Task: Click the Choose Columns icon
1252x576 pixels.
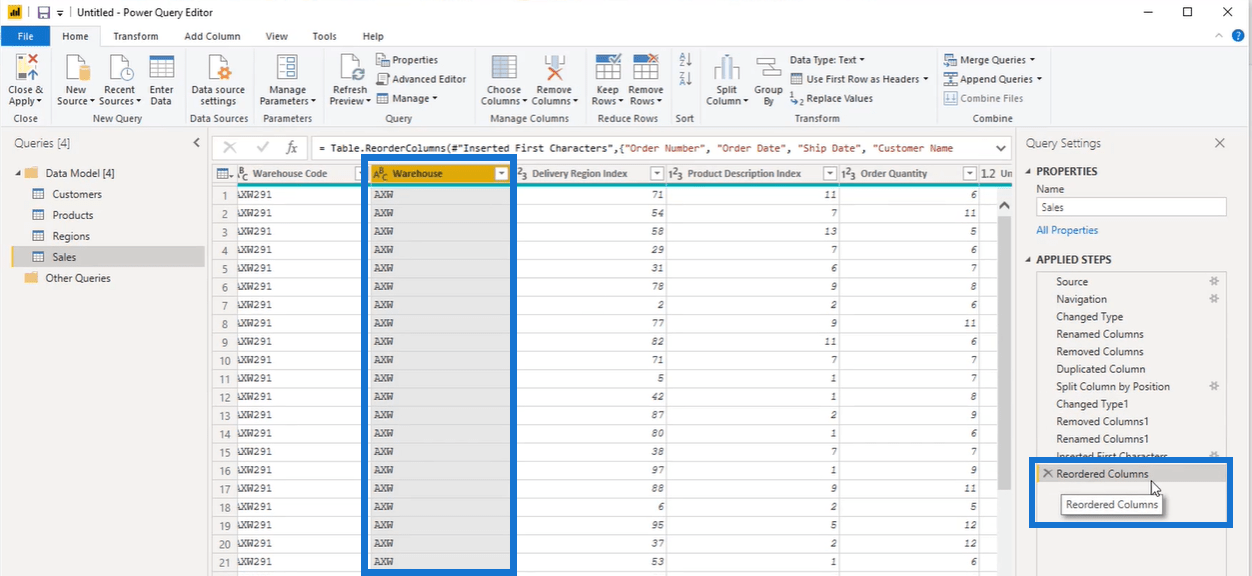Action: tap(504, 68)
